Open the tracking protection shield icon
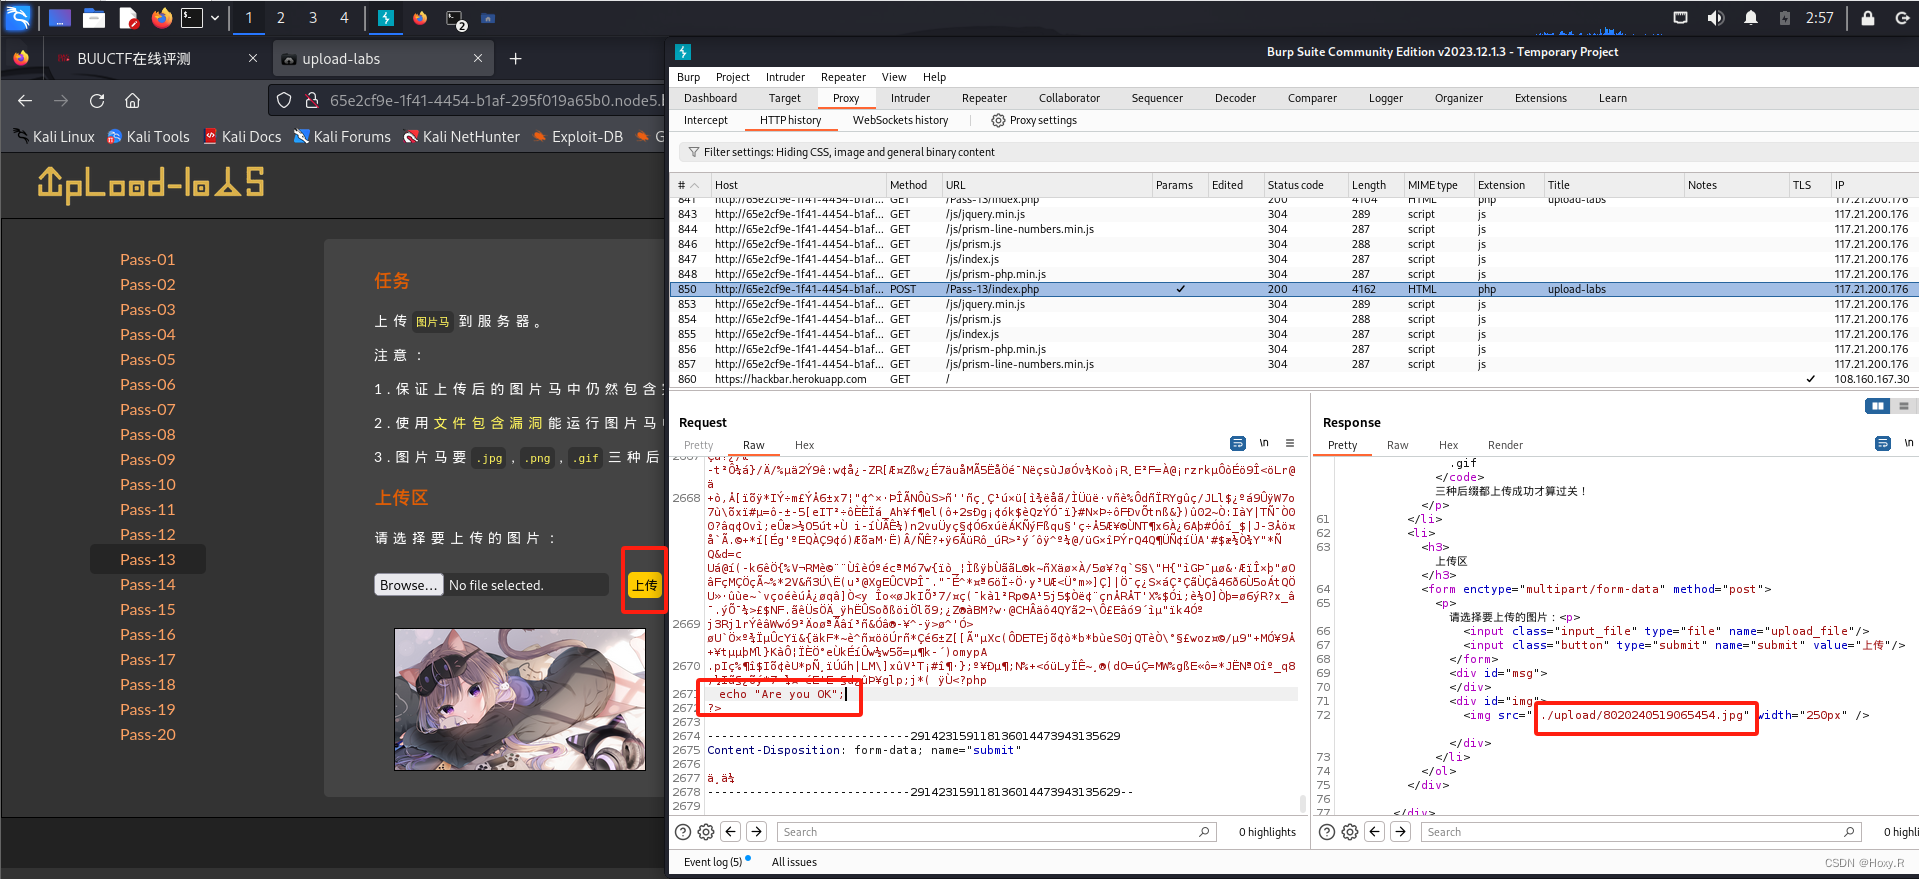The height and width of the screenshot is (879, 1919). tap(284, 100)
